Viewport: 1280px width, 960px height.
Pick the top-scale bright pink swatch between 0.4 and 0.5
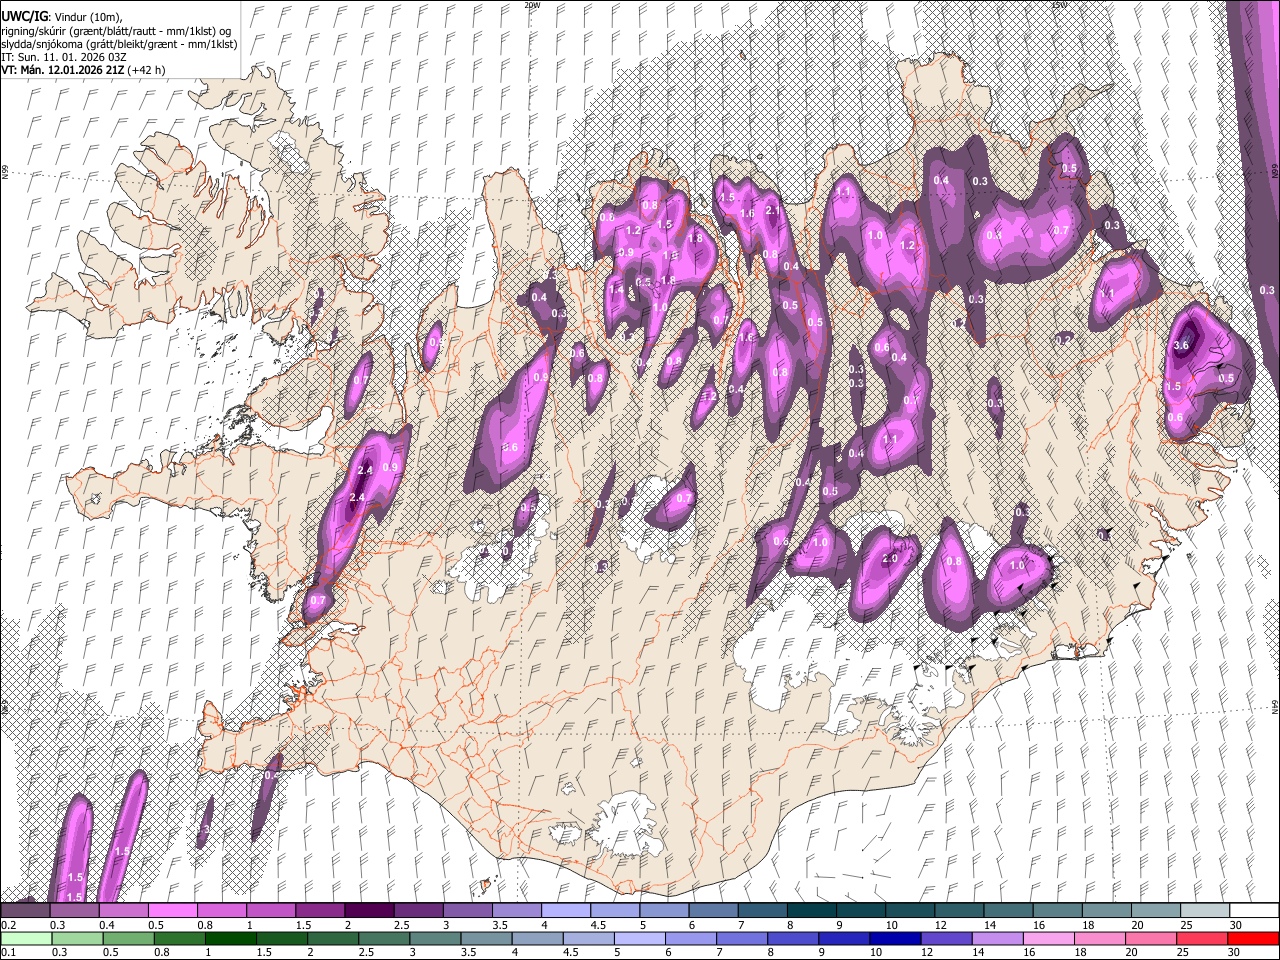[123, 911]
